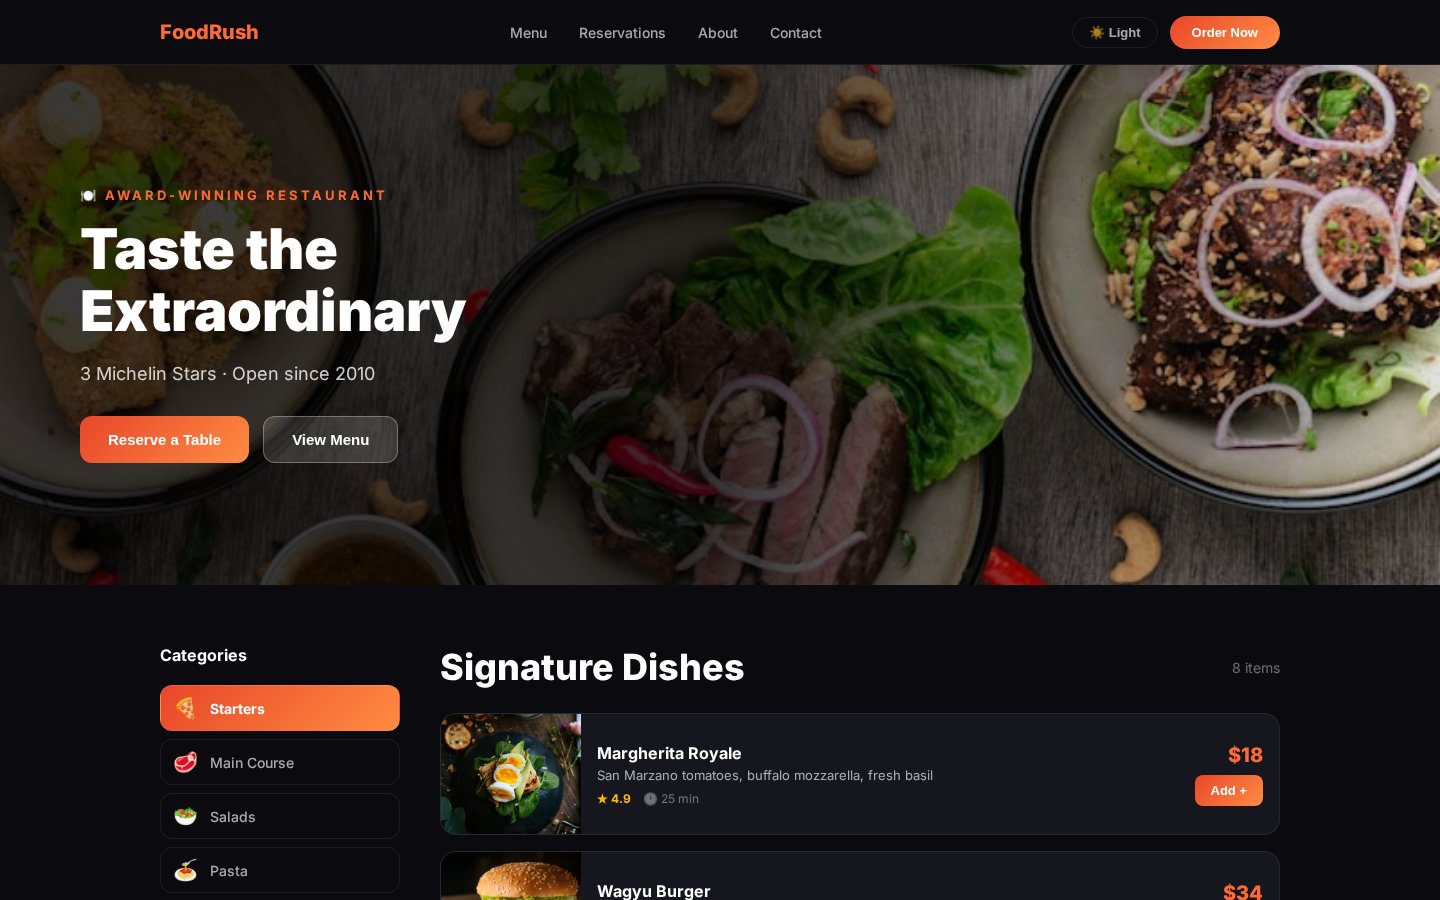The width and height of the screenshot is (1440, 900).
Task: Click the pizza icon in Starters category
Action: pos(185,708)
